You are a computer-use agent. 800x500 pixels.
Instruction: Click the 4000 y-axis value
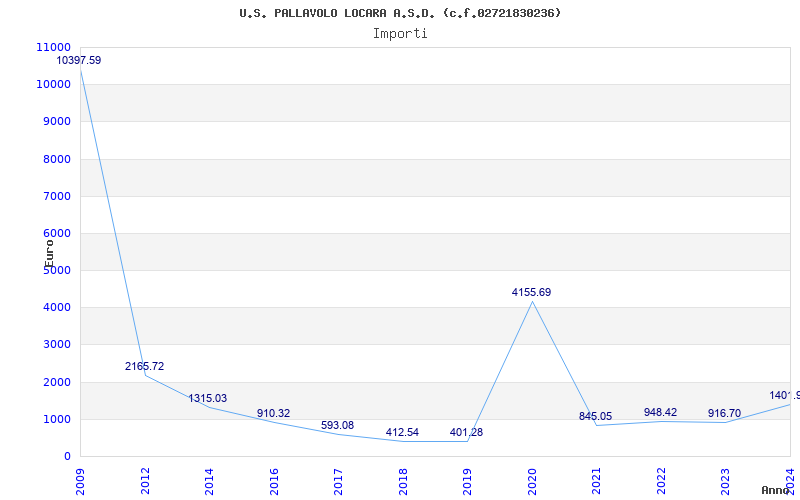56,308
